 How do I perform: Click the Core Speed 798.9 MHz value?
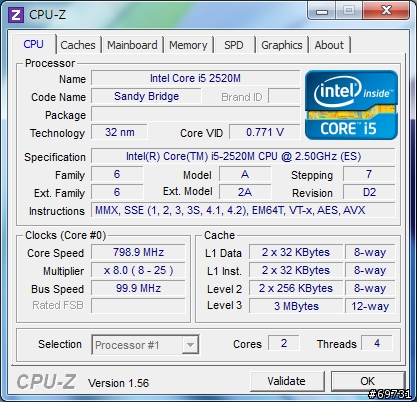(x=138, y=252)
